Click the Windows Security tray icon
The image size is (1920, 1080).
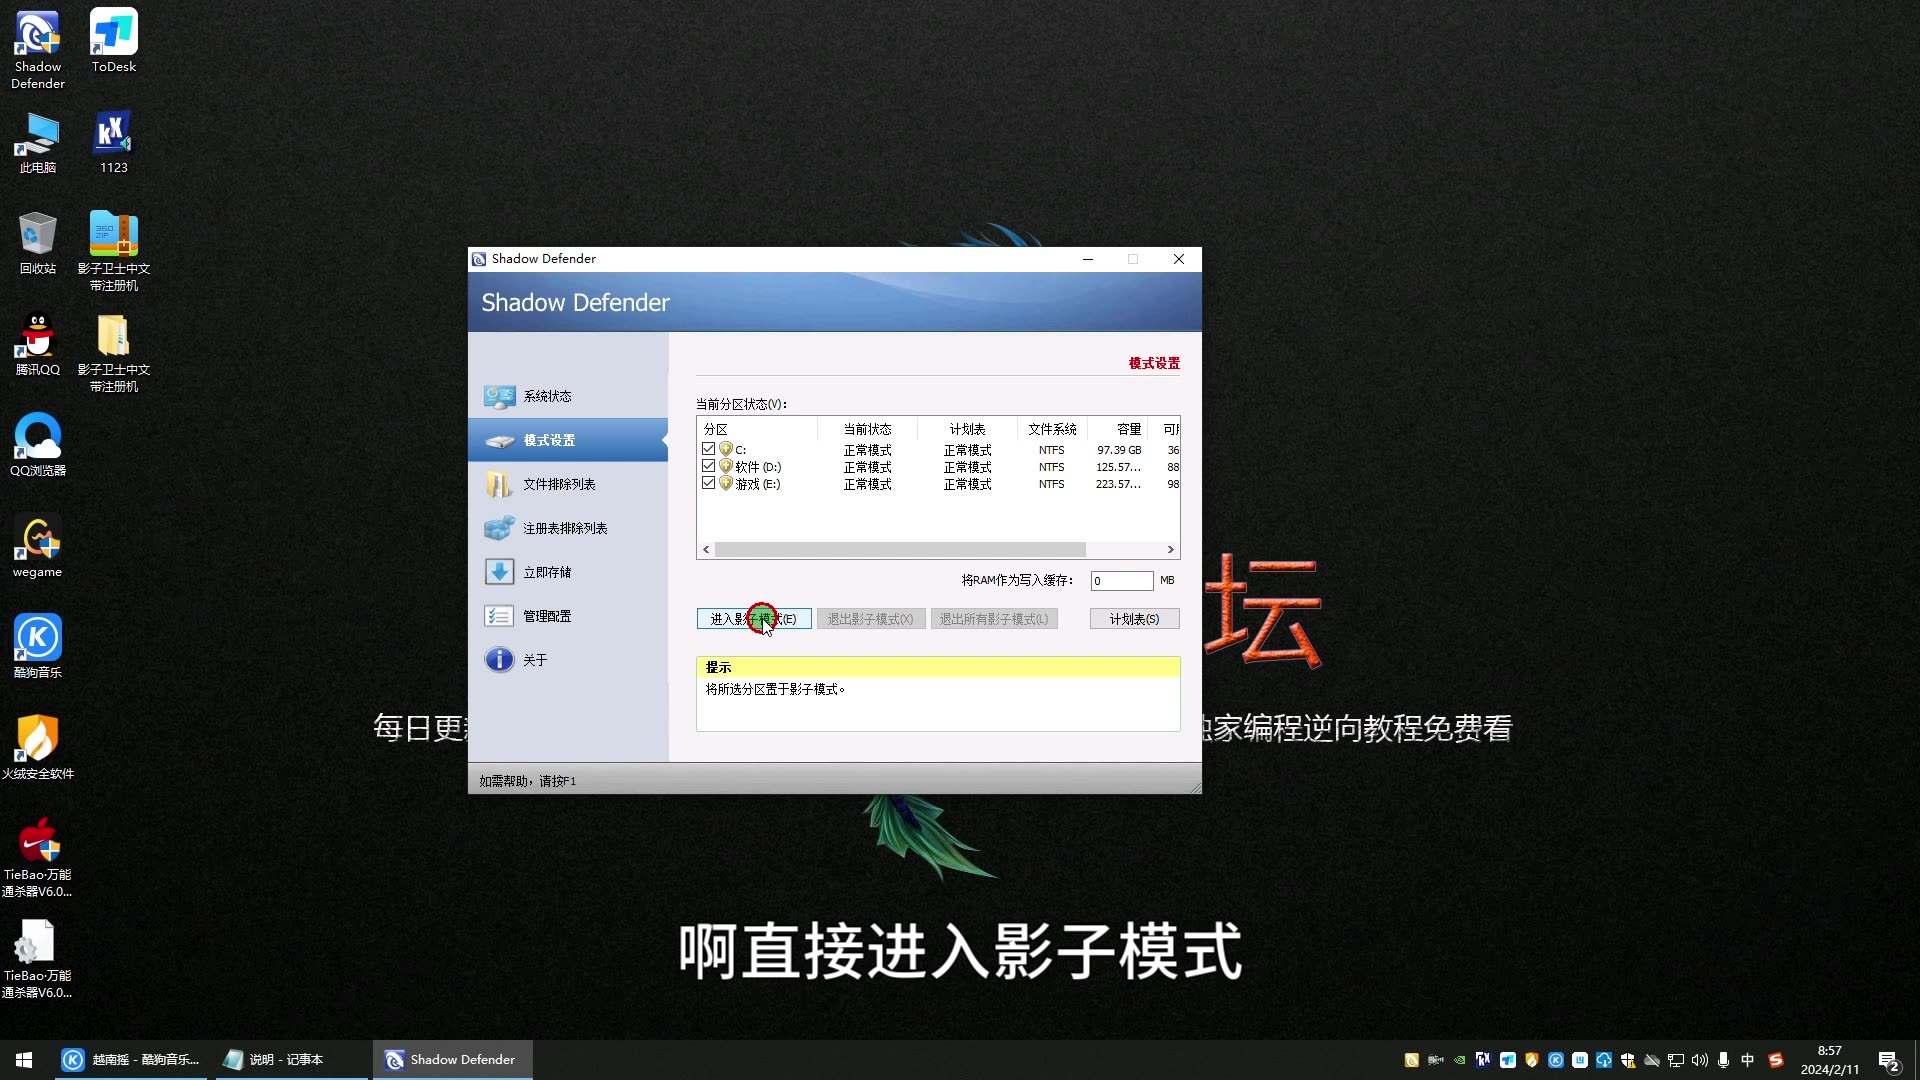tap(1628, 1060)
